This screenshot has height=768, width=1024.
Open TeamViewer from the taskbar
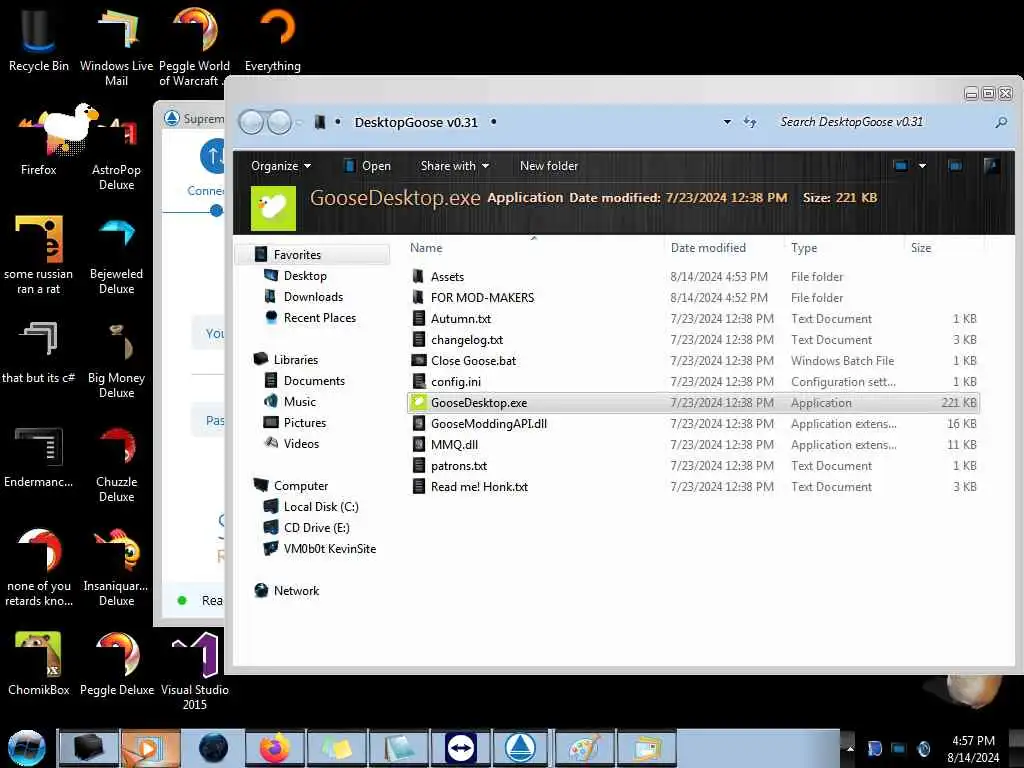pos(460,748)
